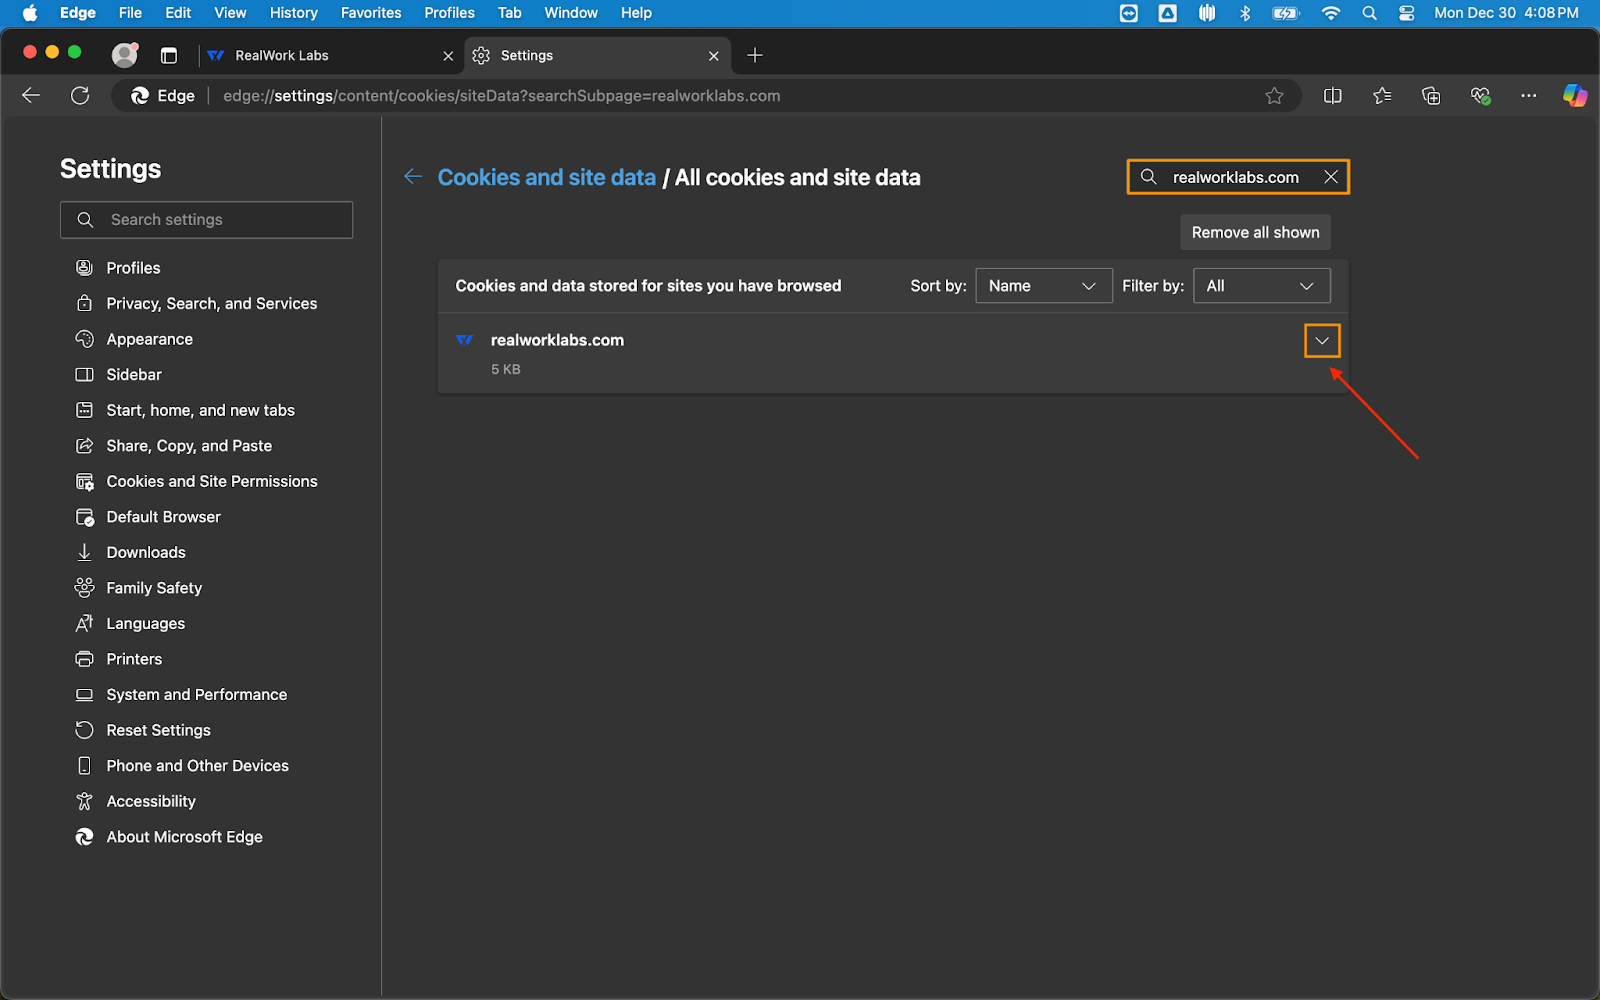Viewport: 1600px width, 1000px height.
Task: Go back to Cookies and site data with the arrow
Action: 413,177
